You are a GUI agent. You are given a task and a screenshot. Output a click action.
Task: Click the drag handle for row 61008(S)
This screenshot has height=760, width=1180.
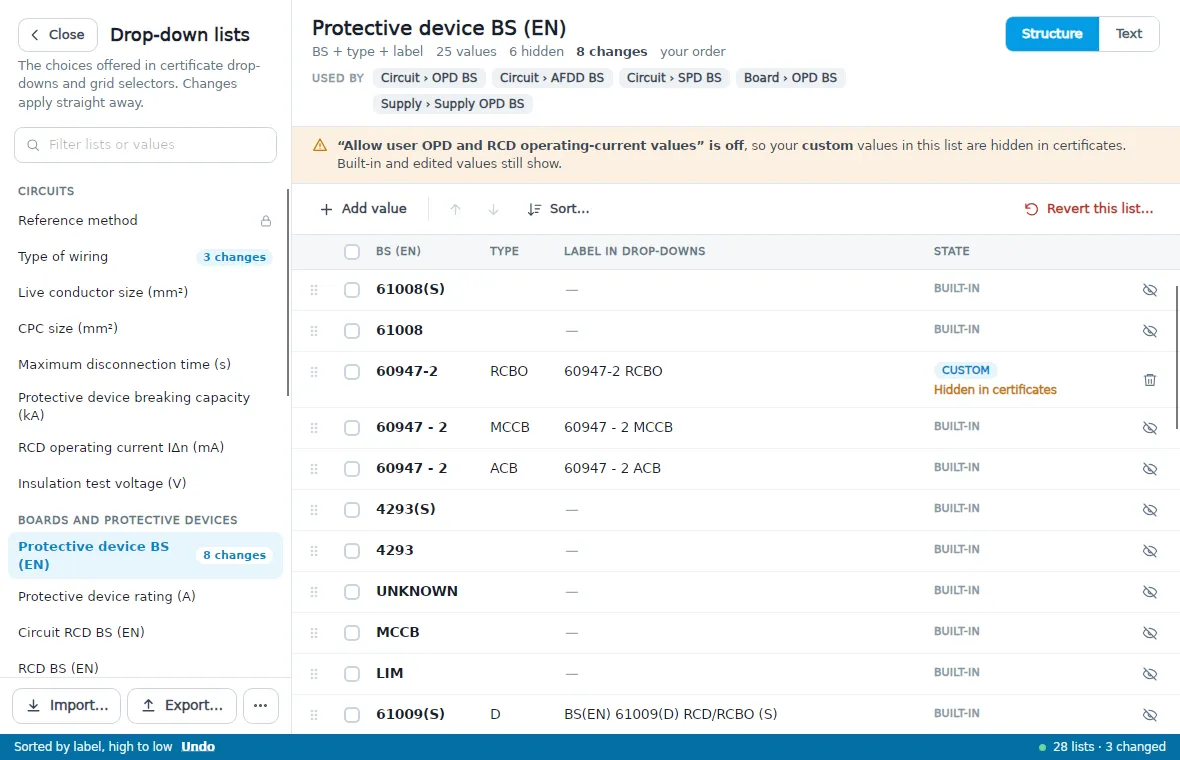point(314,290)
